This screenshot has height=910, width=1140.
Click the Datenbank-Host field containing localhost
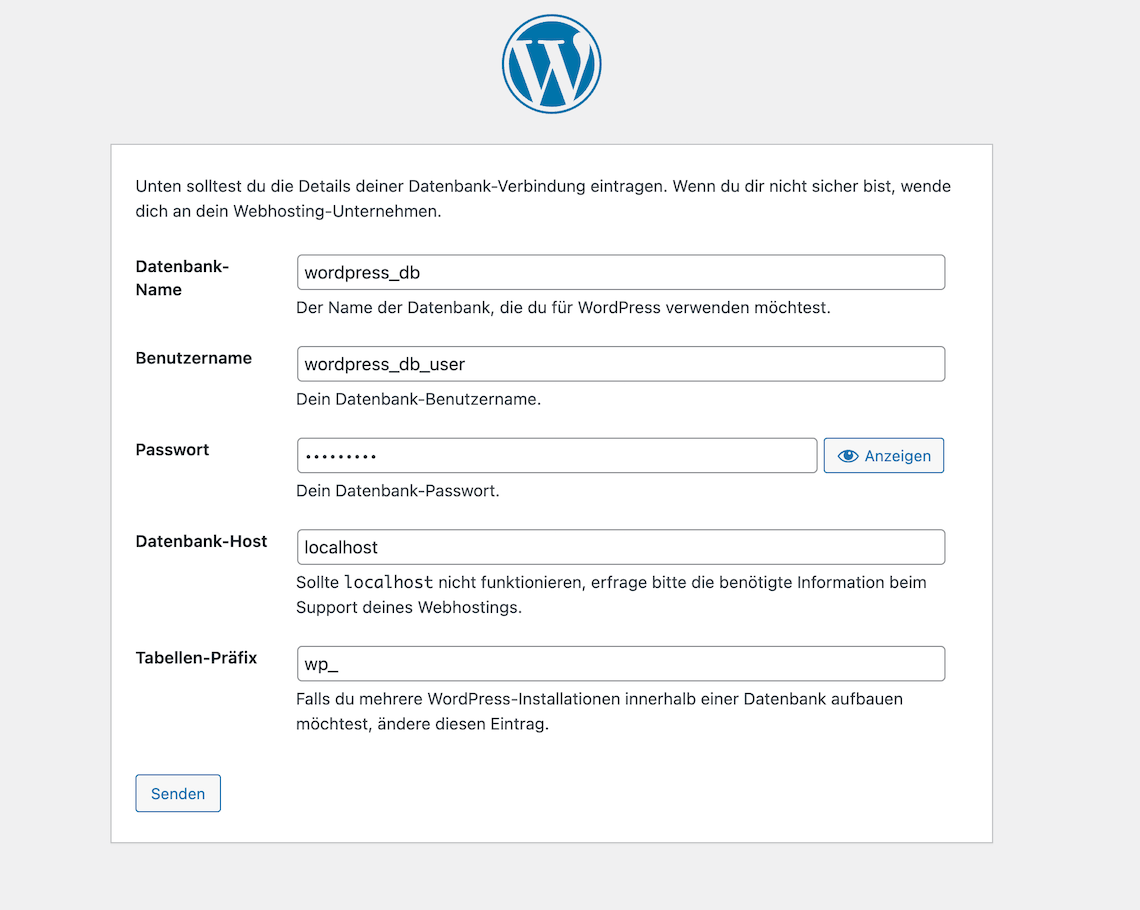pos(620,547)
